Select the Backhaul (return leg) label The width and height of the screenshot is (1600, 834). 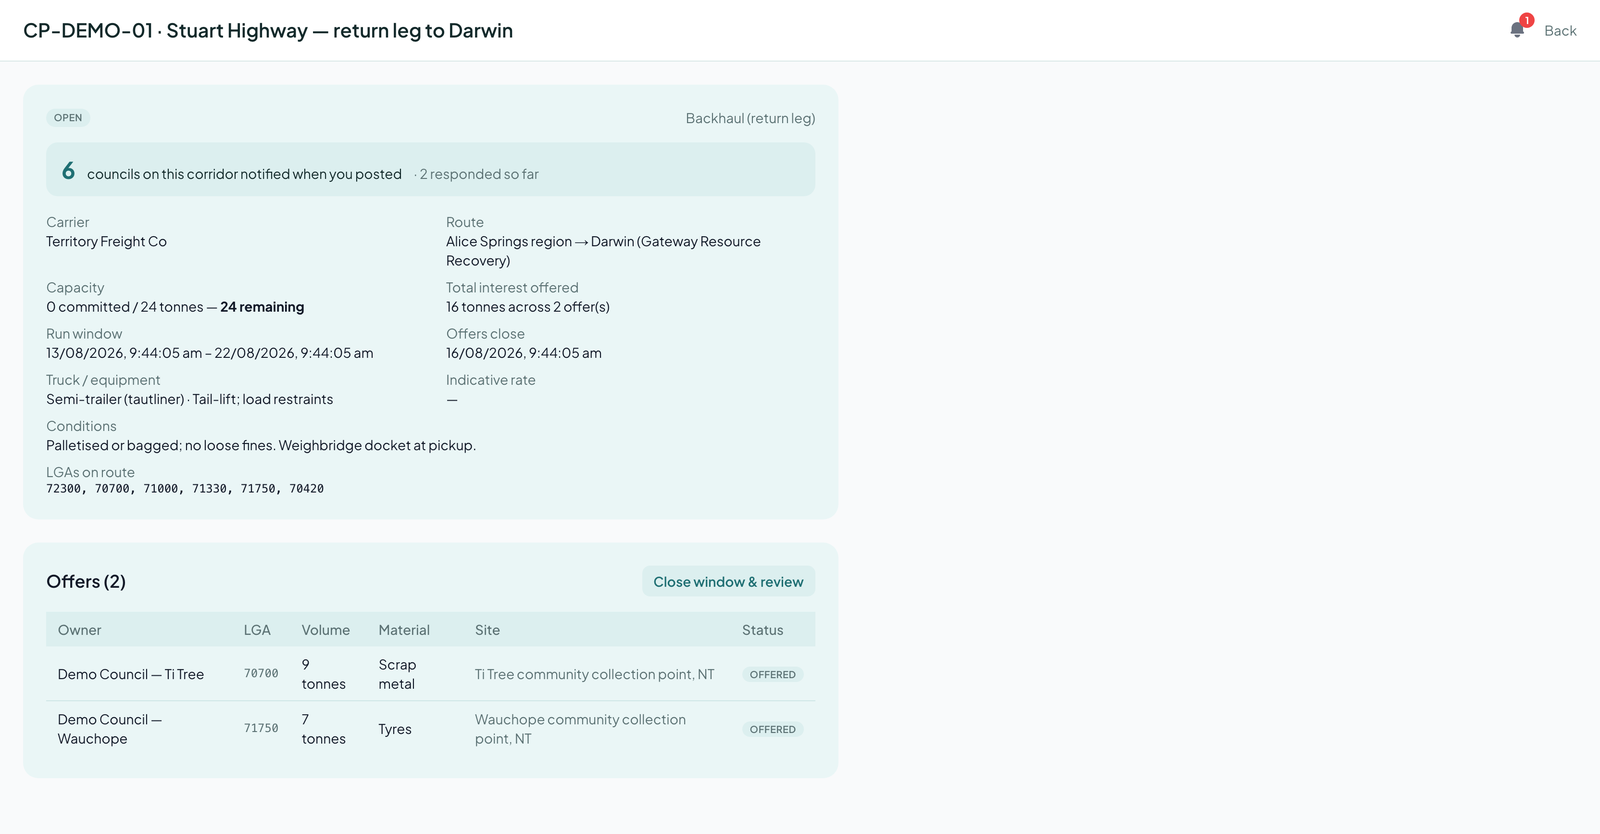click(x=750, y=118)
